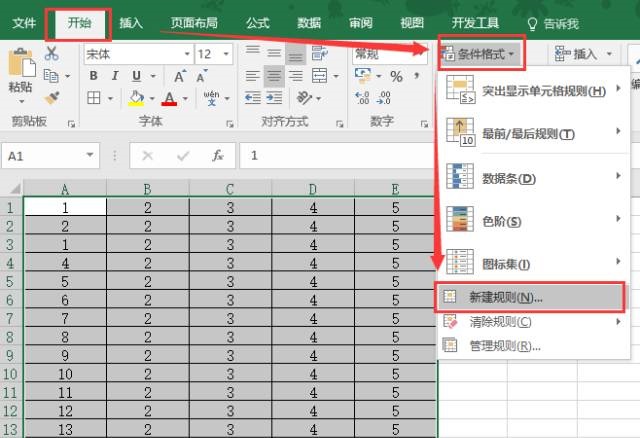The height and width of the screenshot is (438, 640).
Task: Open the font name 宋体 dropdown
Action: tap(187, 54)
